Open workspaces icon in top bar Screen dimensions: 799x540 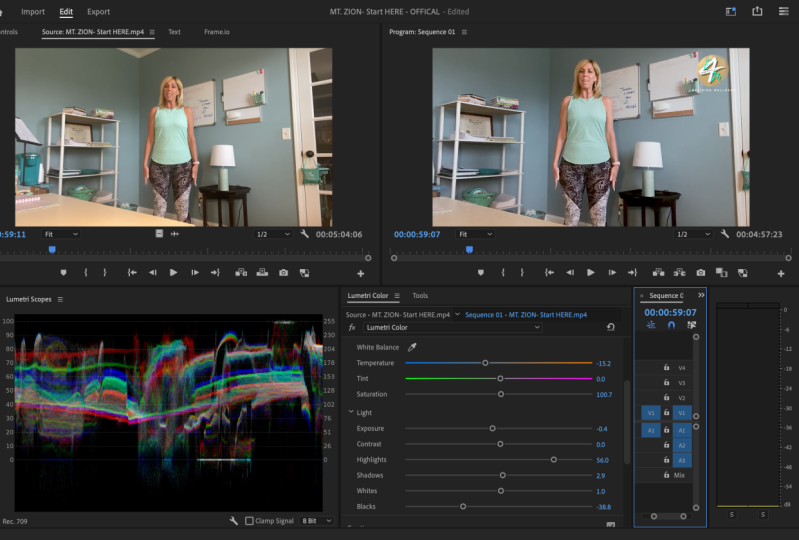coord(731,11)
